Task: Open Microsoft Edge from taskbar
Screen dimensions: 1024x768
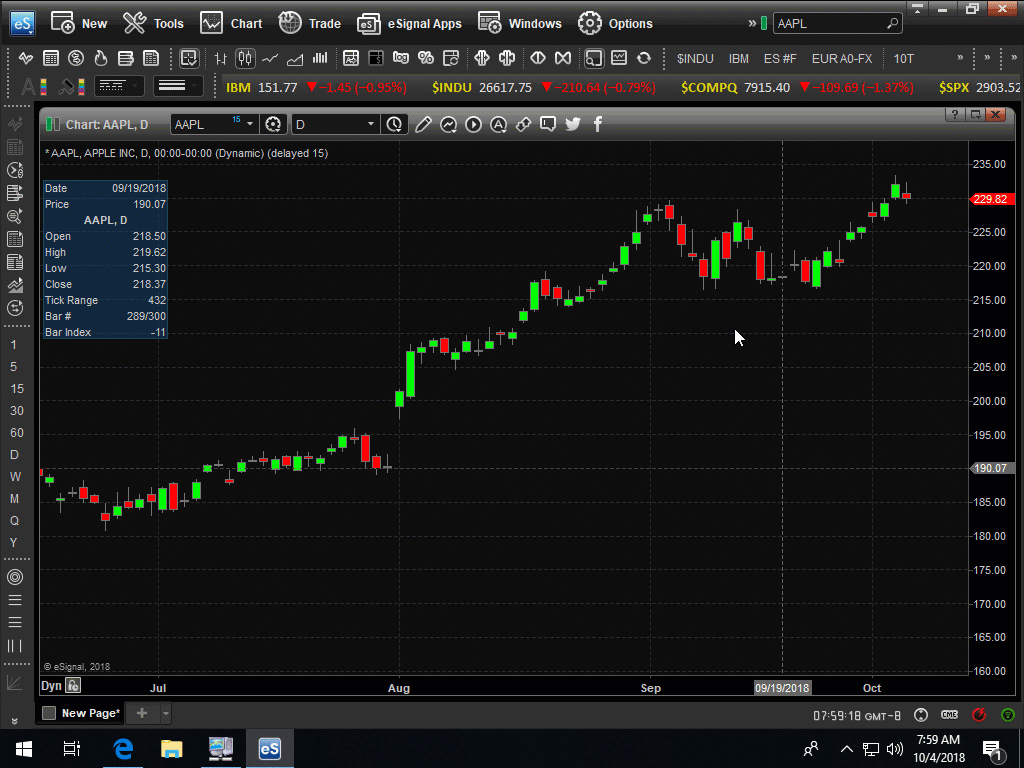Action: [x=123, y=748]
